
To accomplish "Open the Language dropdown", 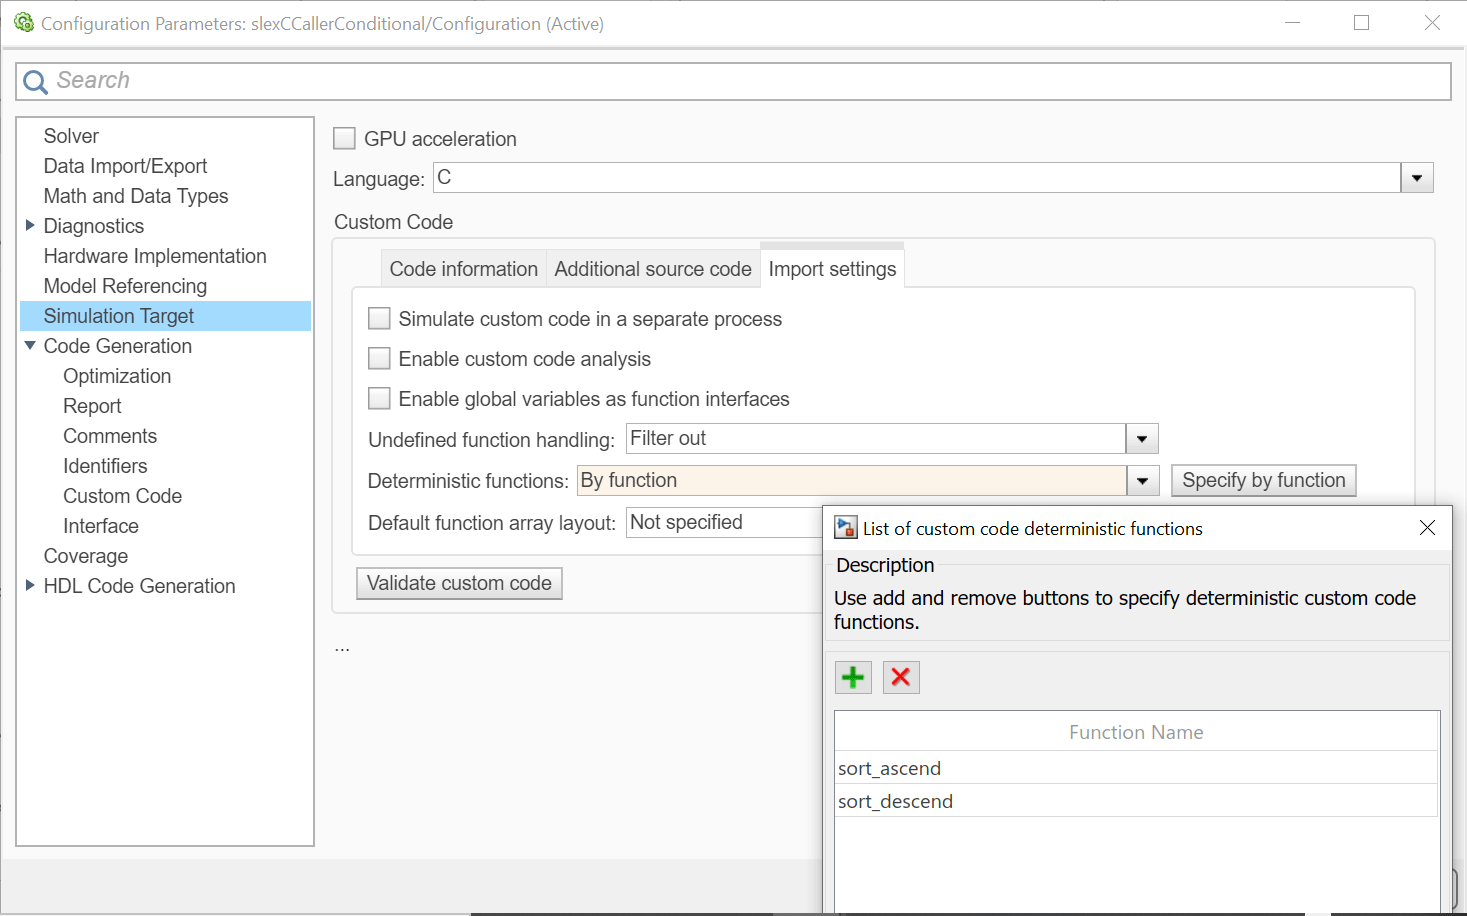I will pyautogui.click(x=1417, y=178).
